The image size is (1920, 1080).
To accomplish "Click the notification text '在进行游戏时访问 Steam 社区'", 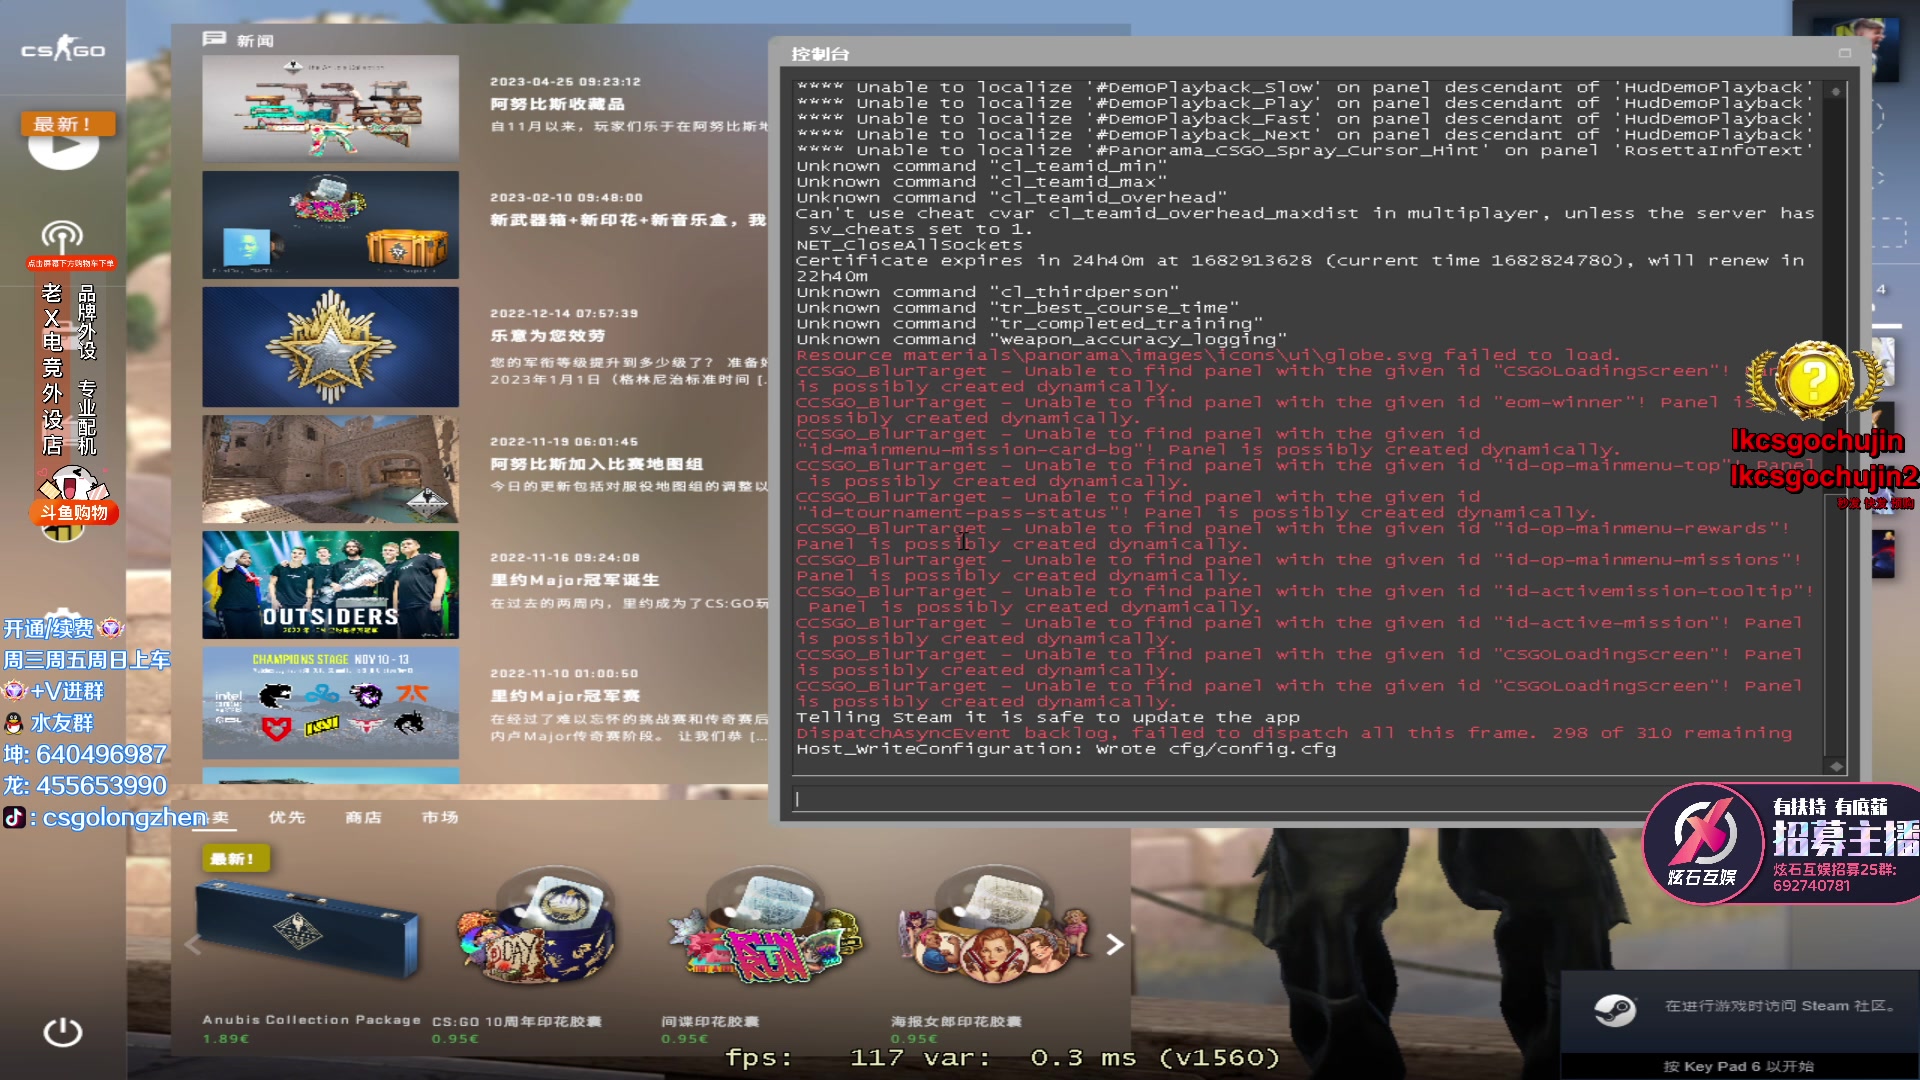I will 1781,1006.
